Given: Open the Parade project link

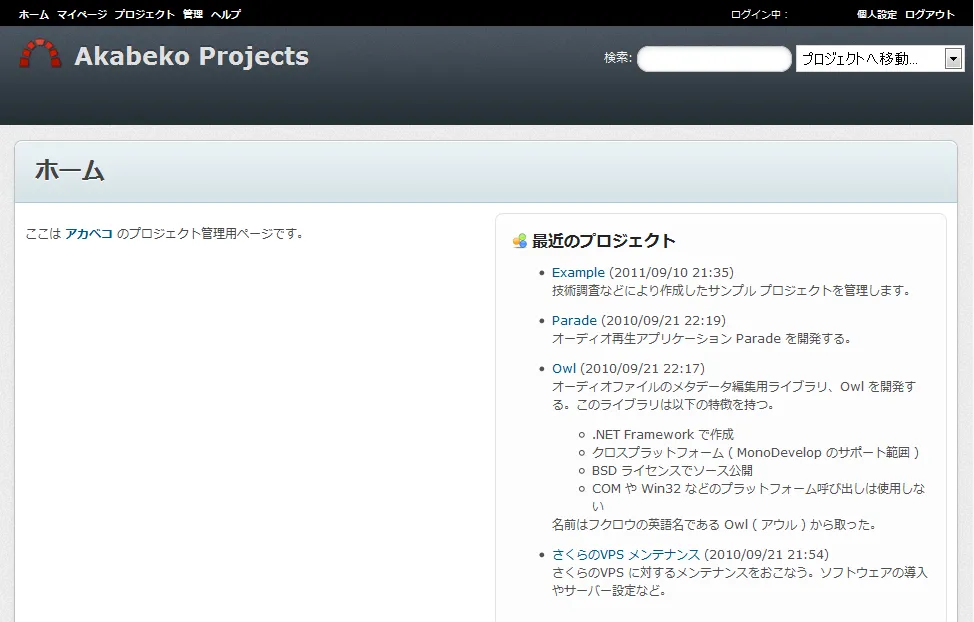Looking at the screenshot, I should [x=573, y=319].
